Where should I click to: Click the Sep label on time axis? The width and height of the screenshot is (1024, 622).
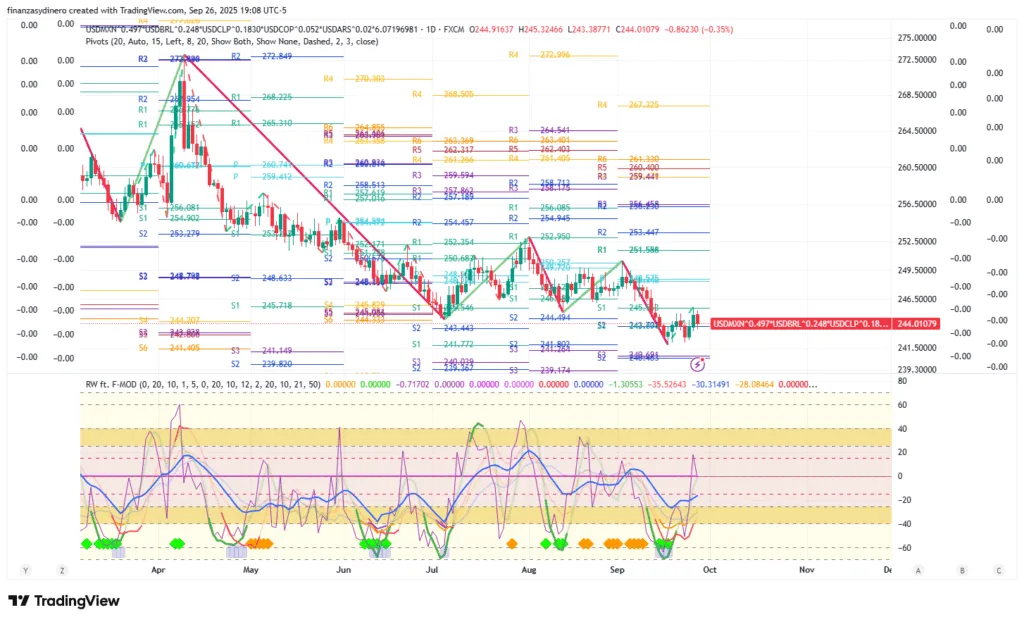[x=617, y=568]
